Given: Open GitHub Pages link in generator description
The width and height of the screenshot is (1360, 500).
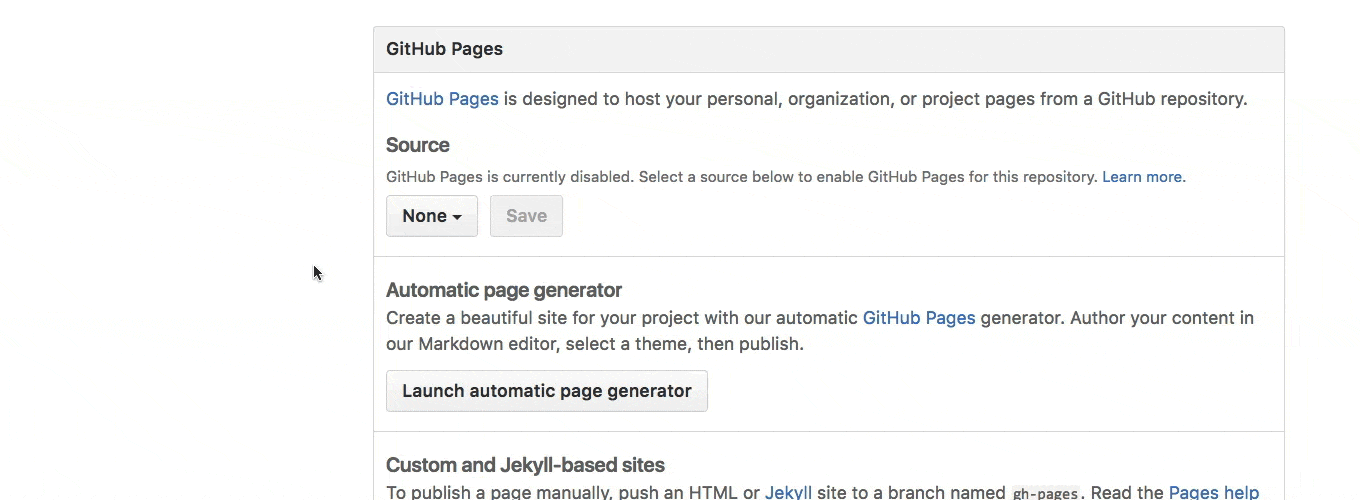Looking at the screenshot, I should click(x=918, y=318).
